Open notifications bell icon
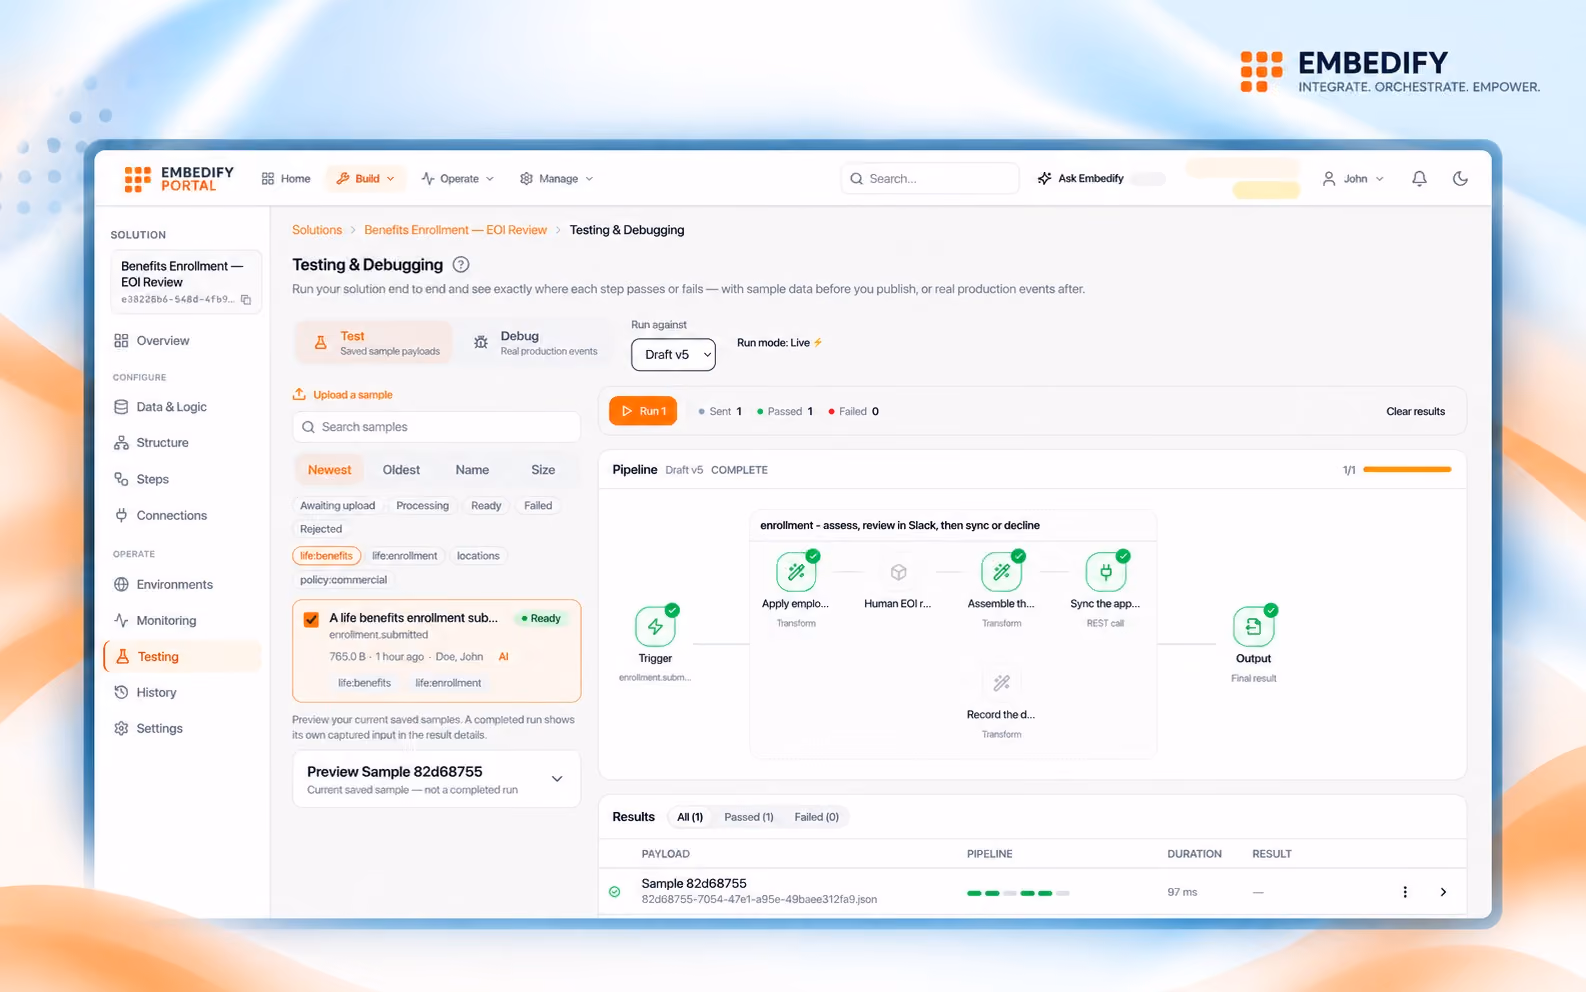 (1419, 178)
